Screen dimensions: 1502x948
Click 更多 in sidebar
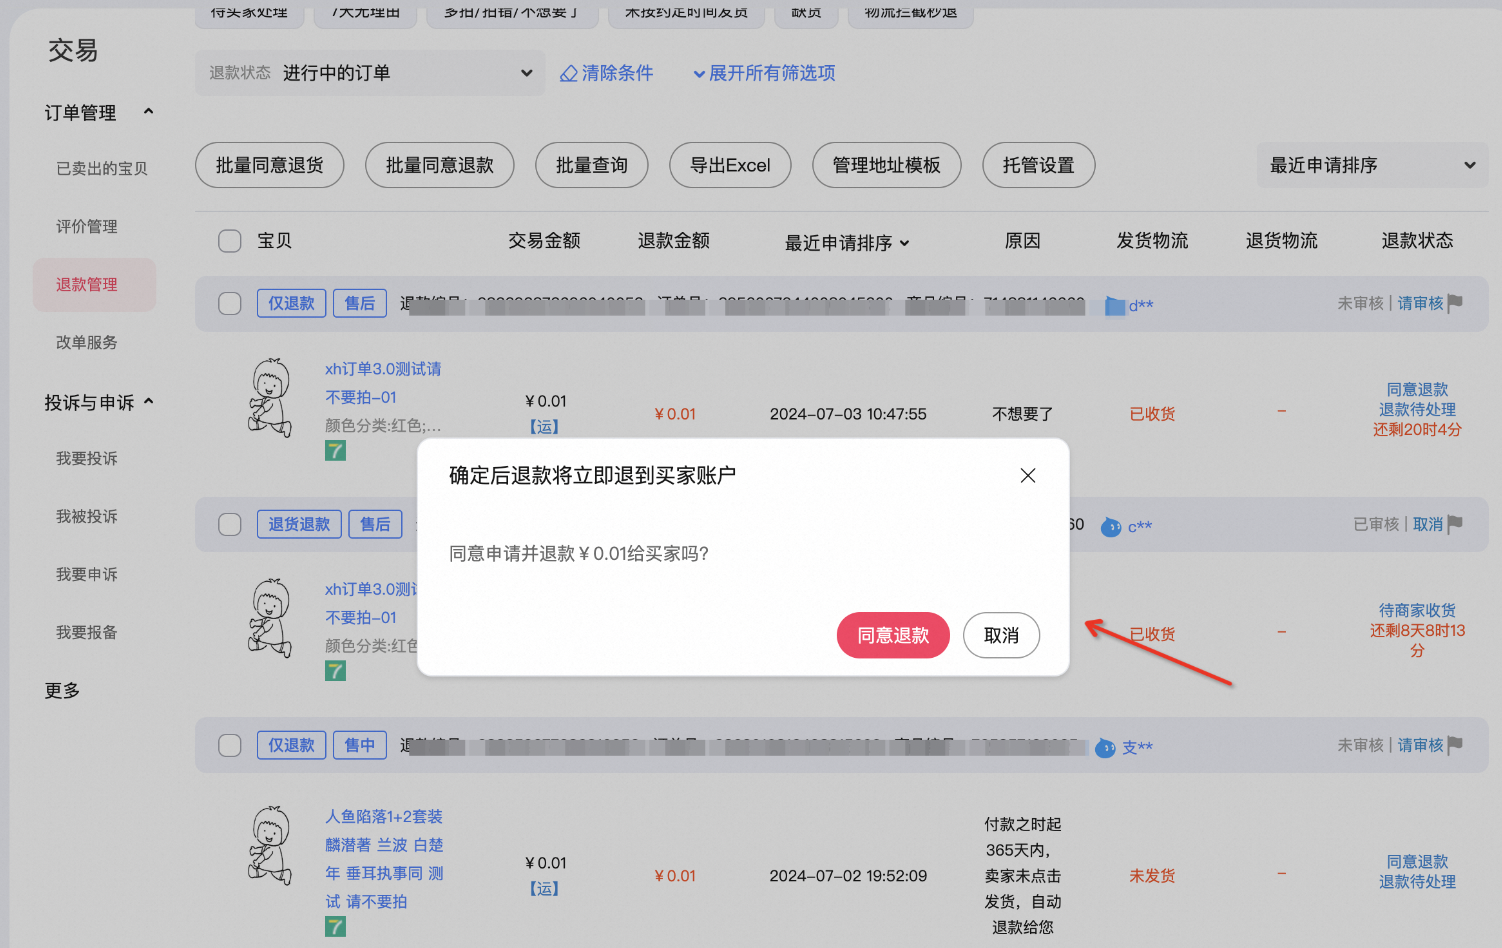coord(62,691)
